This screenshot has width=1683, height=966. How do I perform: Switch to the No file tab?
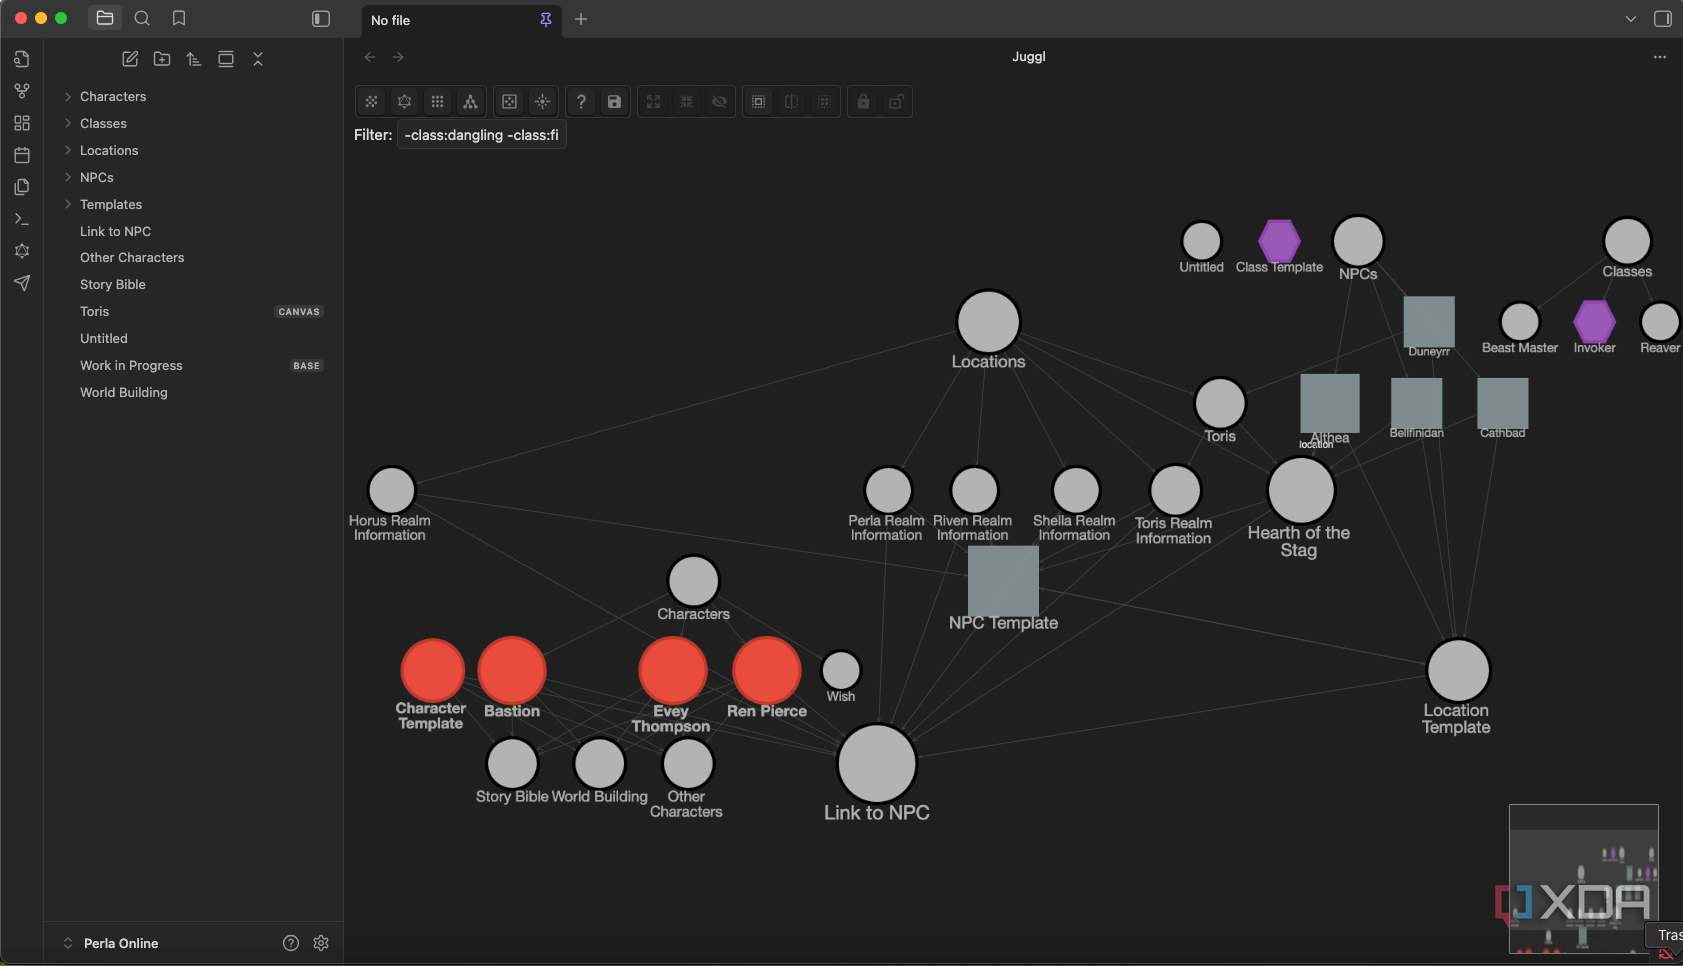(x=461, y=20)
